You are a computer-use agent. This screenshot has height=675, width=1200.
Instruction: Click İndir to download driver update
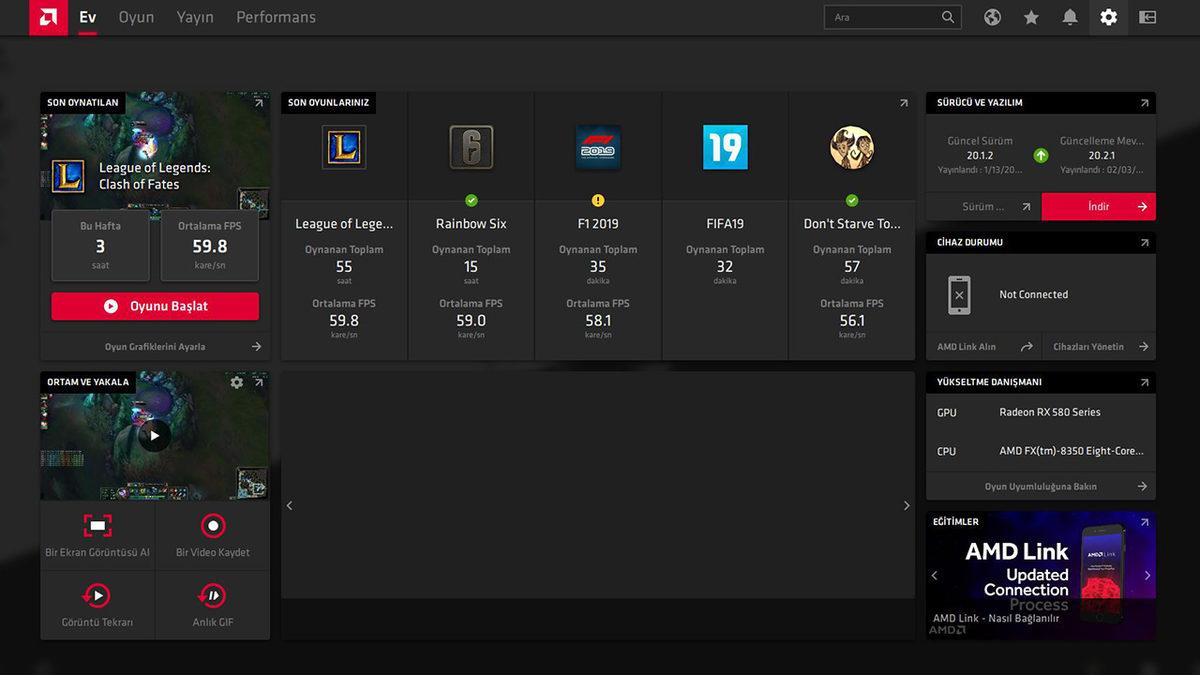(1098, 207)
